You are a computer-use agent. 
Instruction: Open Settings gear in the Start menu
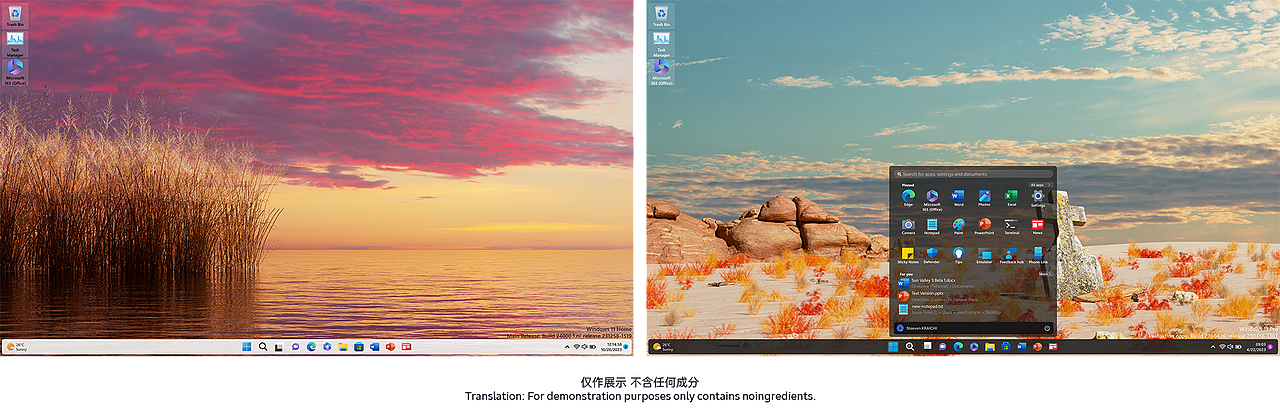point(1038,198)
